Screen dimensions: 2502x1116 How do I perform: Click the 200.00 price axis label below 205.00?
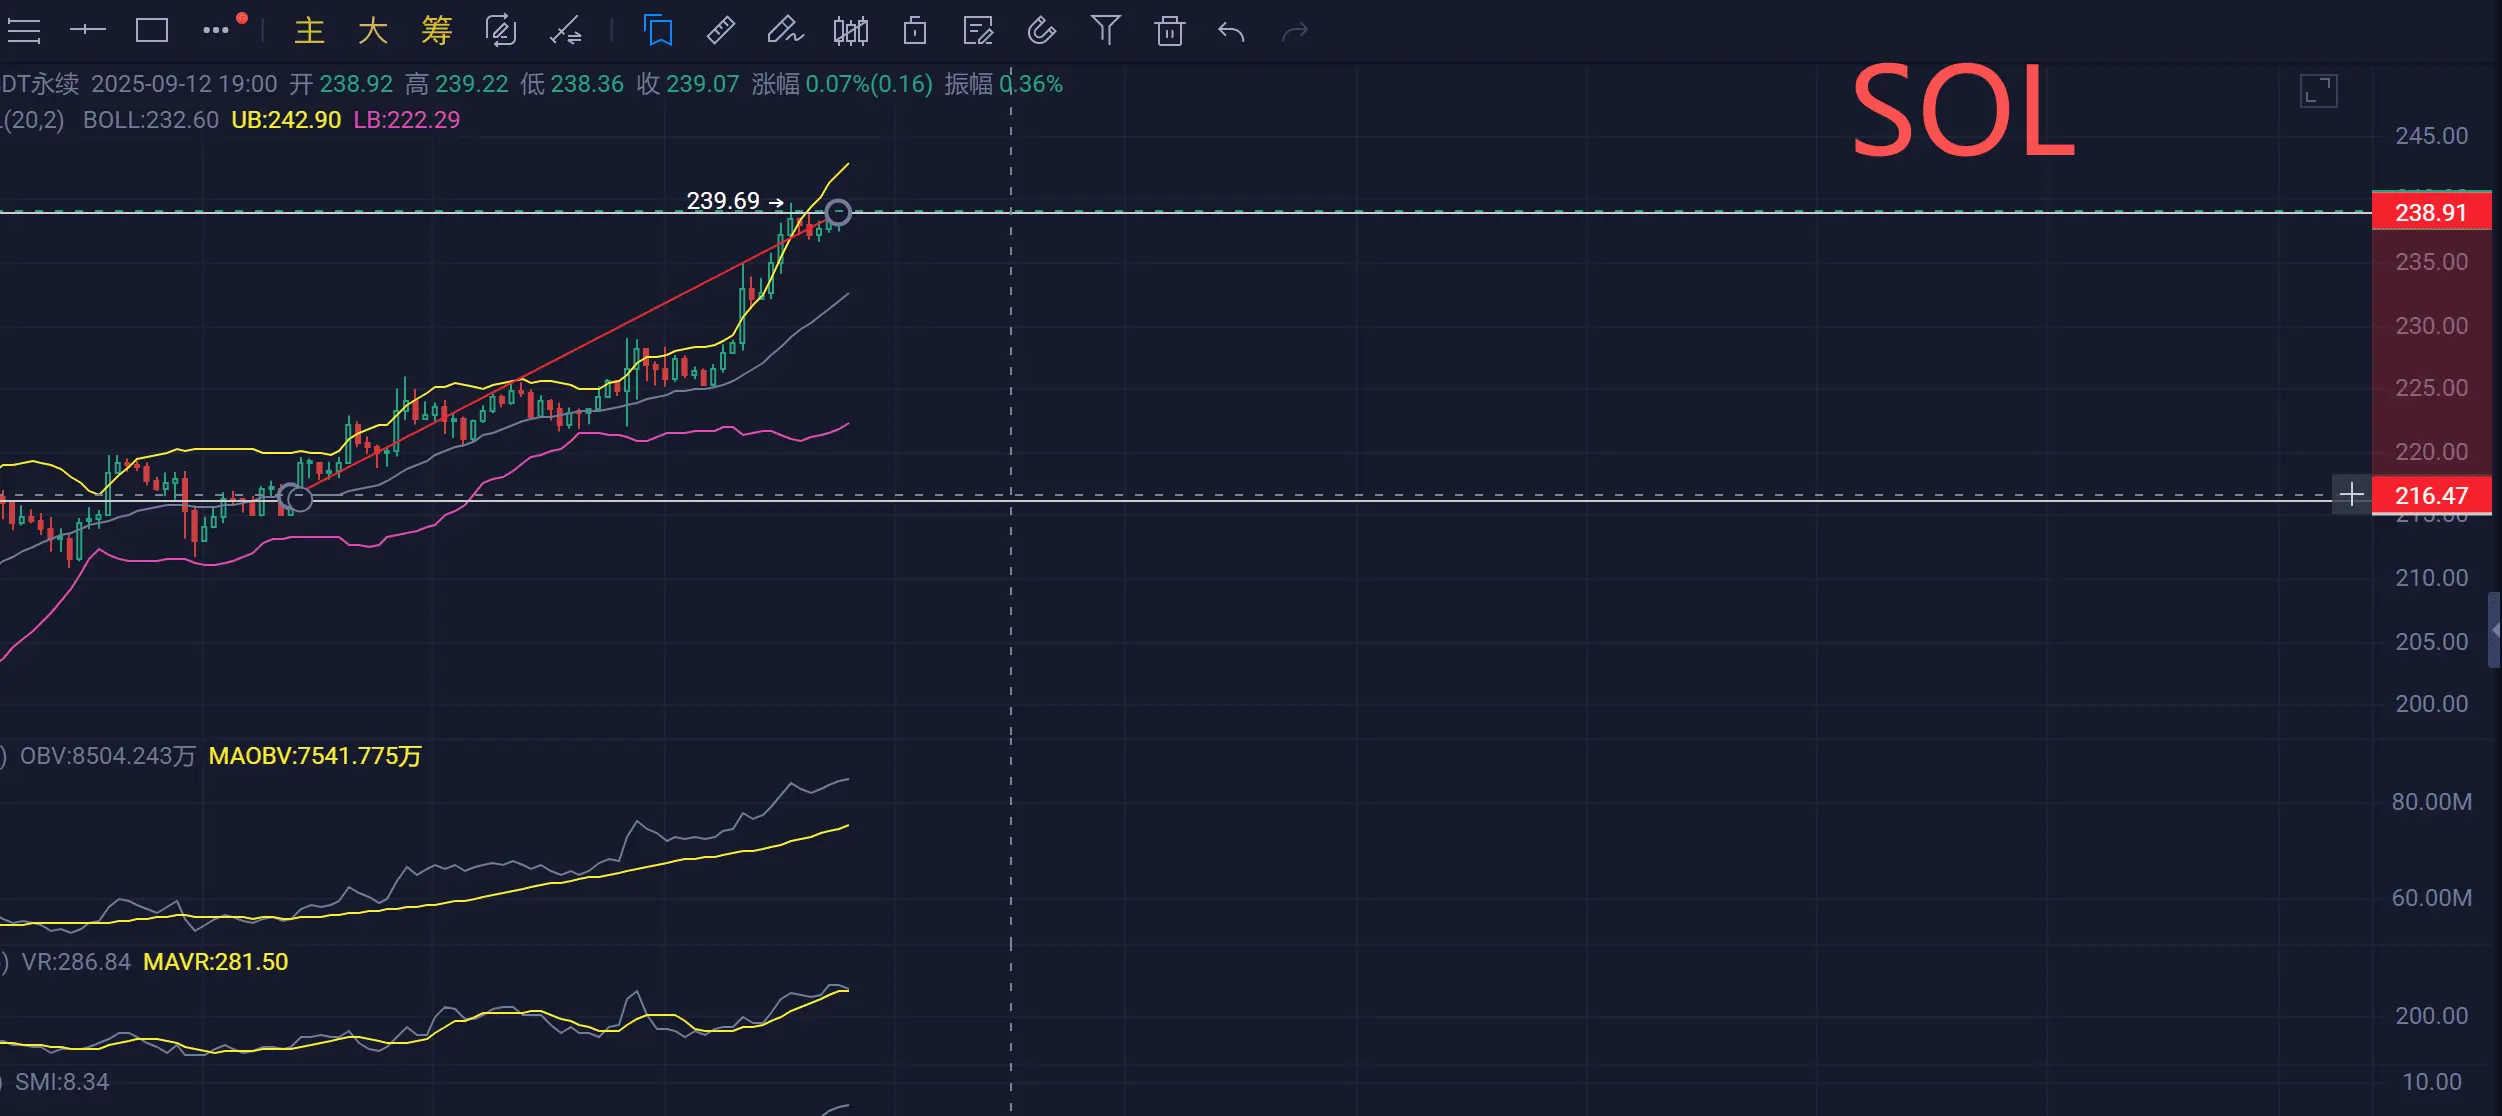click(x=2431, y=704)
